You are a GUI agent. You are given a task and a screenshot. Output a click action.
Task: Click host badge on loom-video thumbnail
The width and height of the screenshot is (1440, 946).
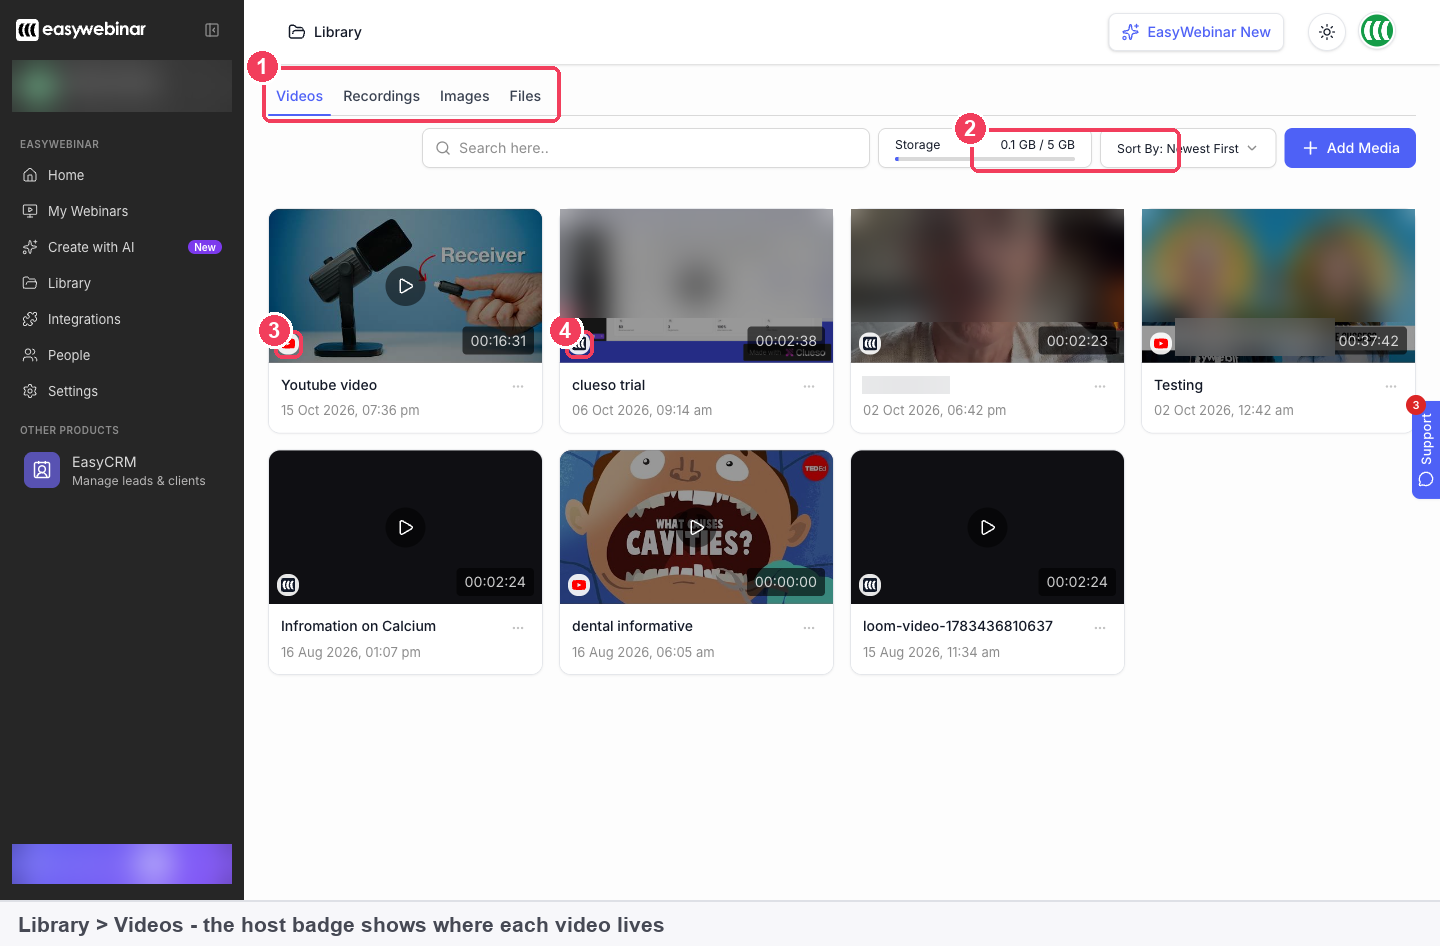click(x=870, y=585)
